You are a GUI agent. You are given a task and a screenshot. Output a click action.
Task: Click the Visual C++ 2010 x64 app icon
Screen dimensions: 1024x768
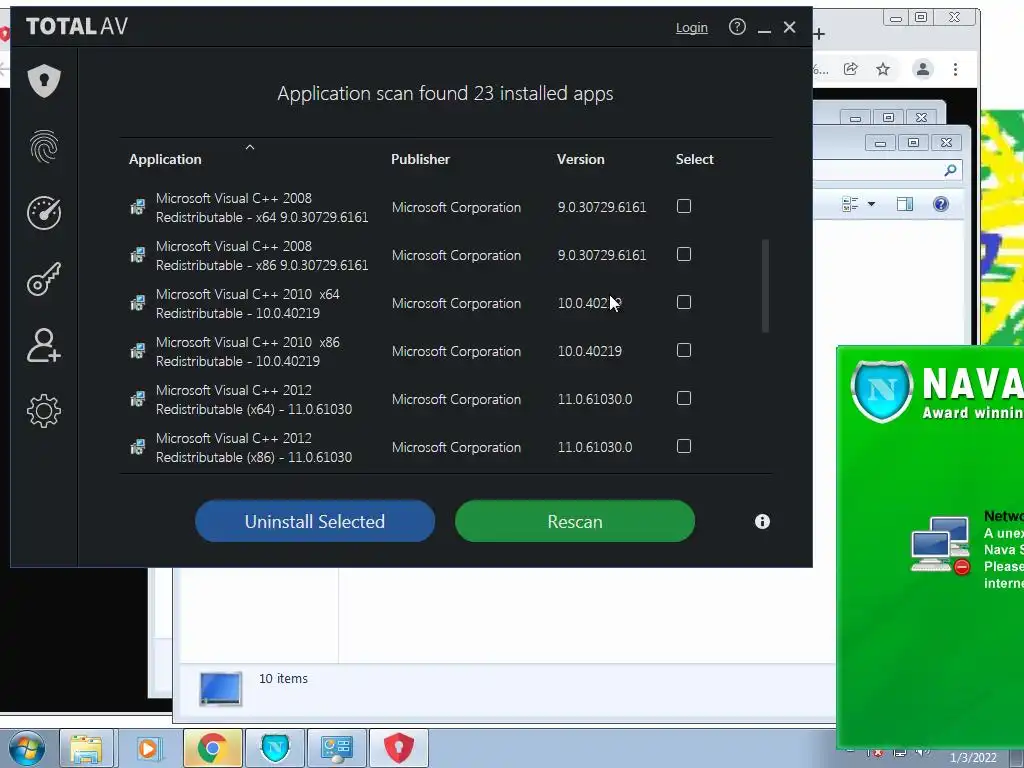138,303
